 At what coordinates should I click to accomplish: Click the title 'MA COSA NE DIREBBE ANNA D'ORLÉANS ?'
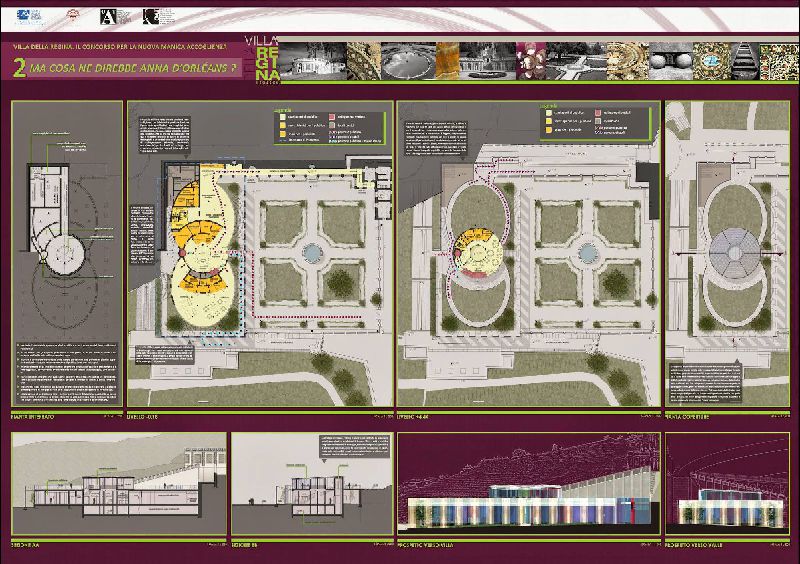pyautogui.click(x=133, y=68)
